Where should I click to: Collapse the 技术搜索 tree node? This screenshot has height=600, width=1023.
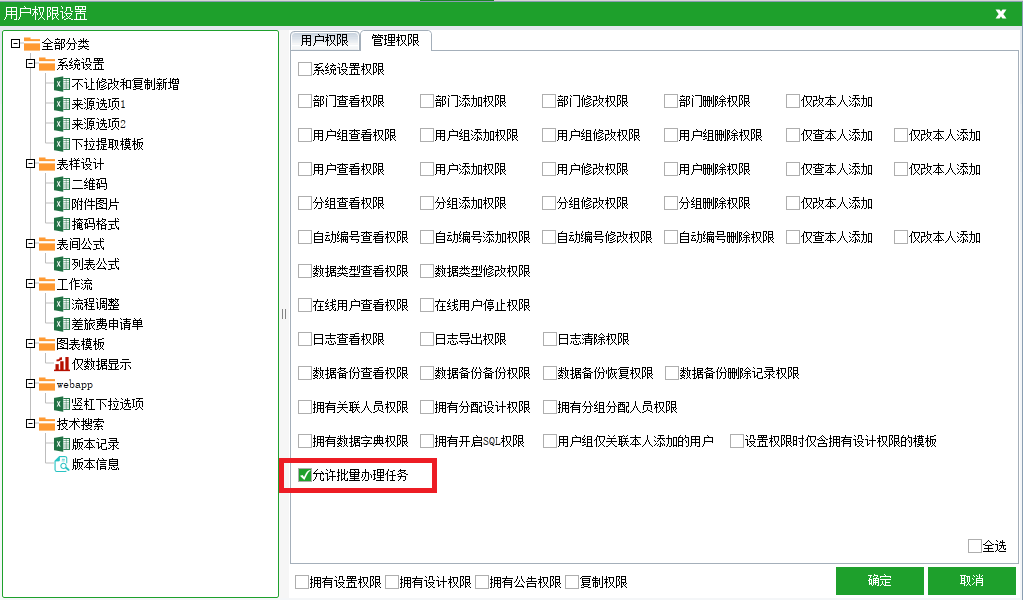coord(31,424)
